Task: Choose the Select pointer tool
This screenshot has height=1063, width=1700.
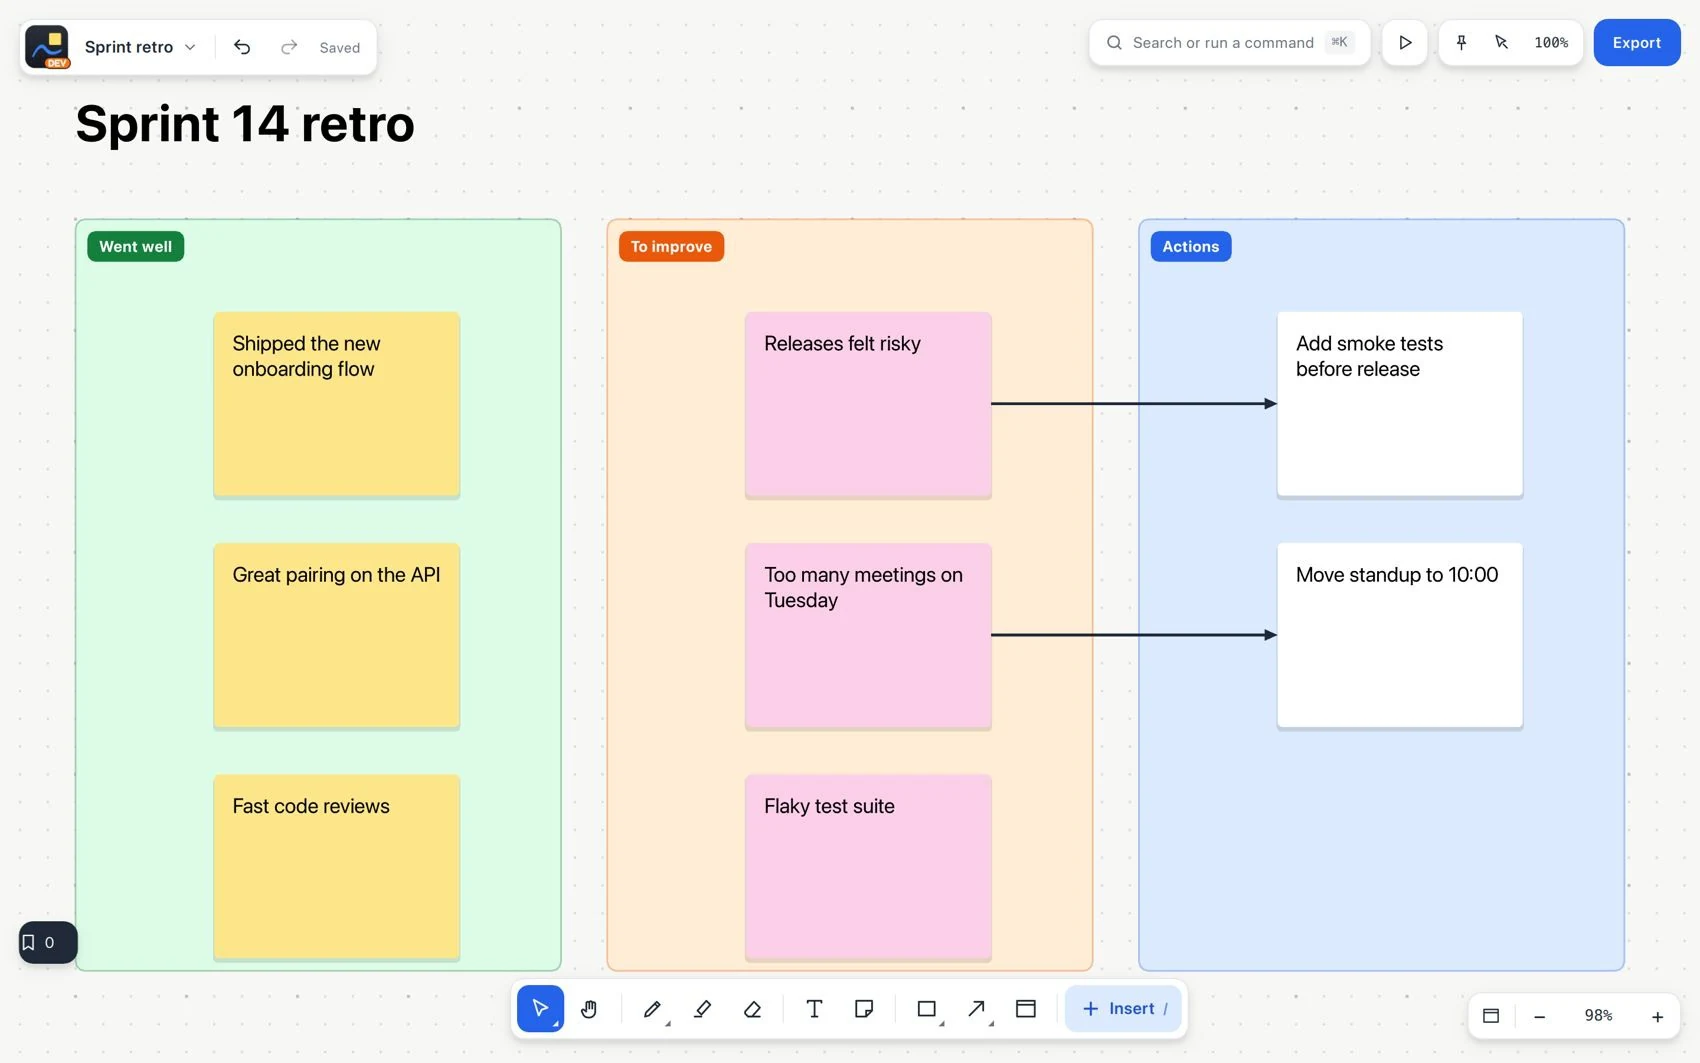Action: pos(540,1008)
